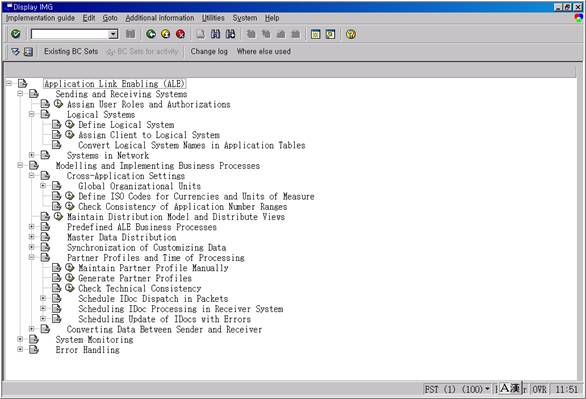Click the Where else used button
Image resolution: width=586 pixels, height=399 pixels.
click(263, 52)
